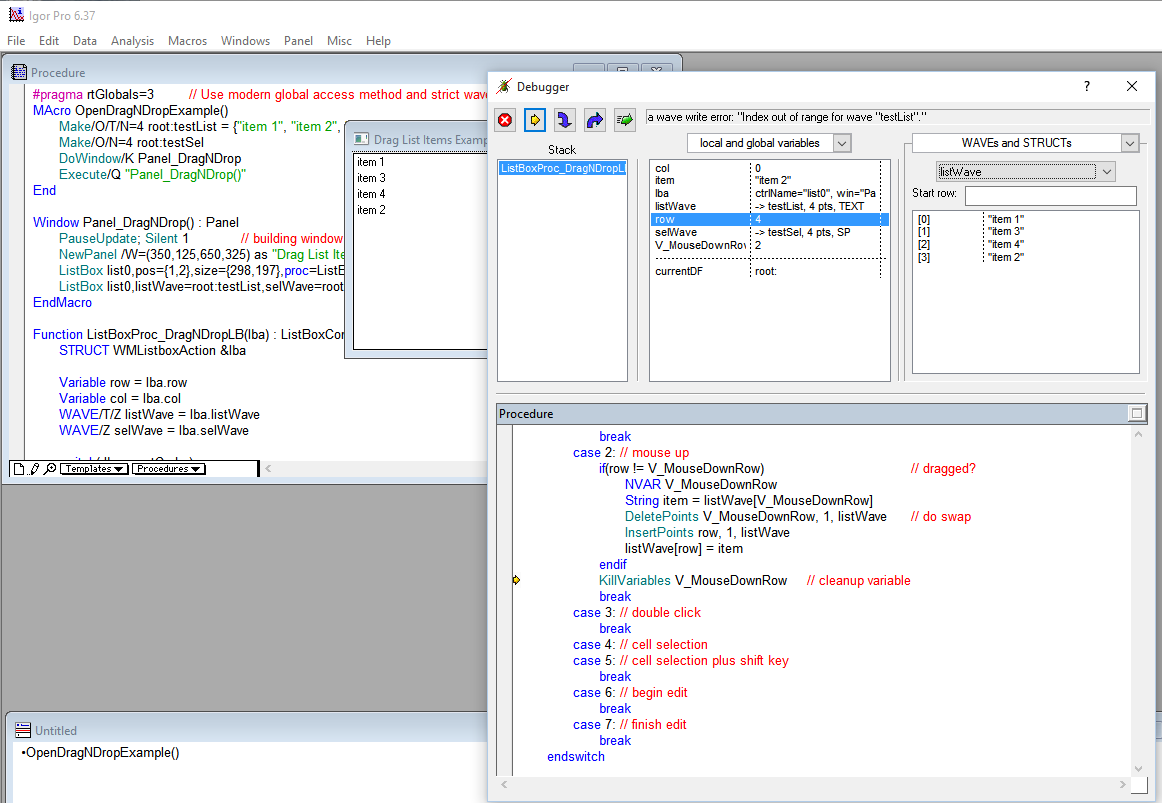Click the blue curved Step Out arrow icon
Screen dimensions: 1162x803
point(594,120)
